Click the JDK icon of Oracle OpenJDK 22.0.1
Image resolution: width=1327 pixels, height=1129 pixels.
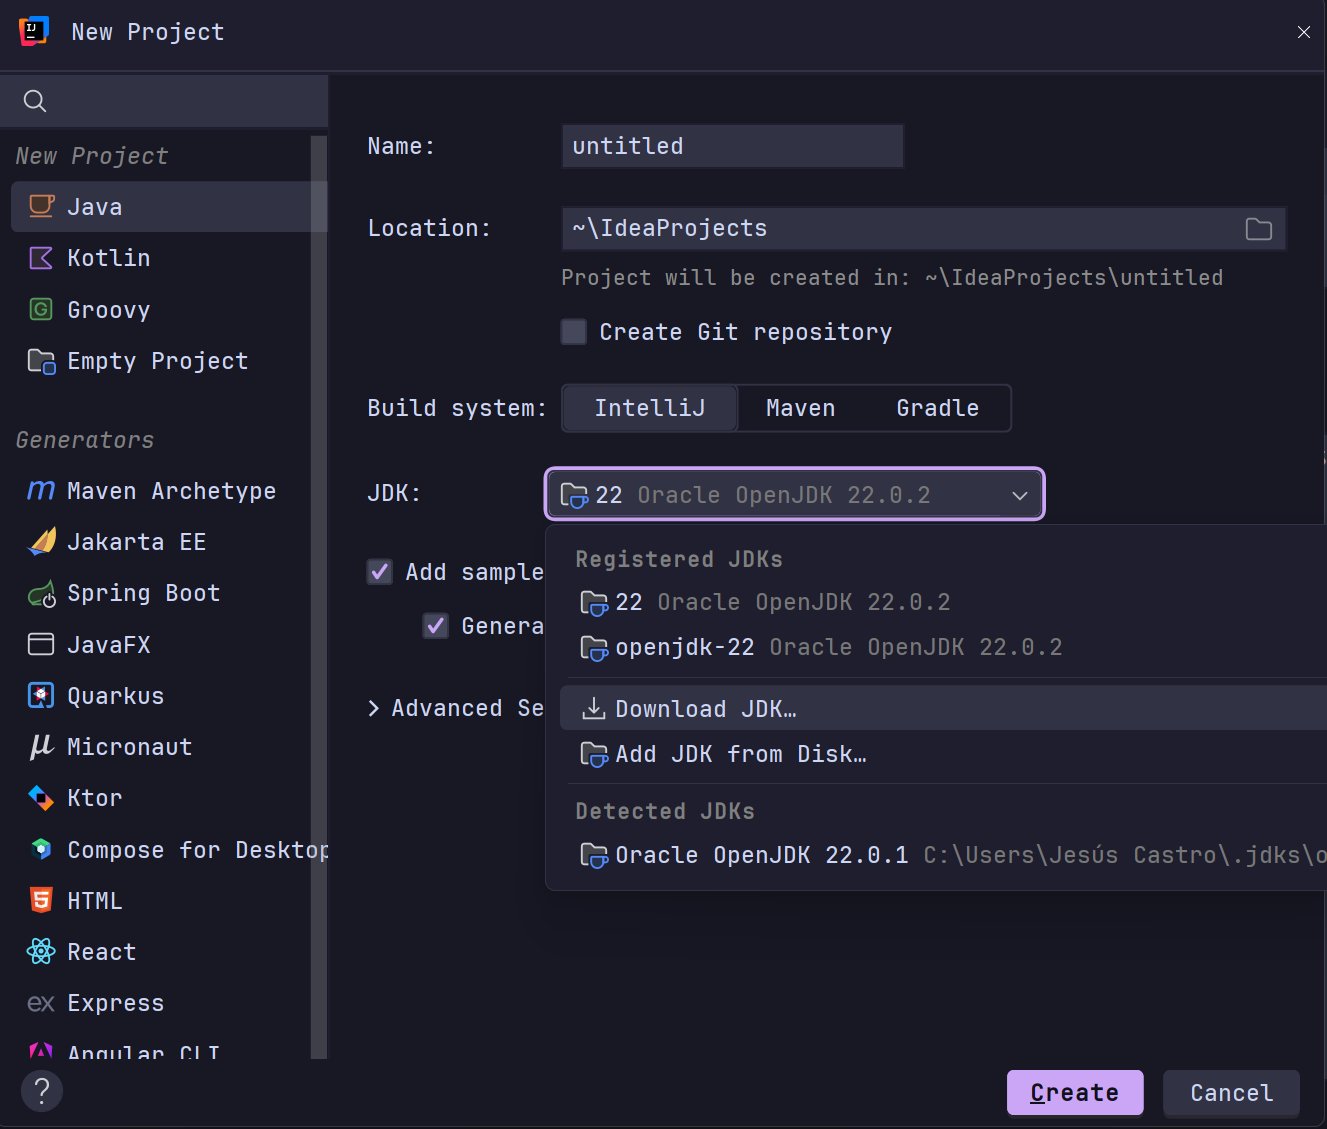point(594,856)
